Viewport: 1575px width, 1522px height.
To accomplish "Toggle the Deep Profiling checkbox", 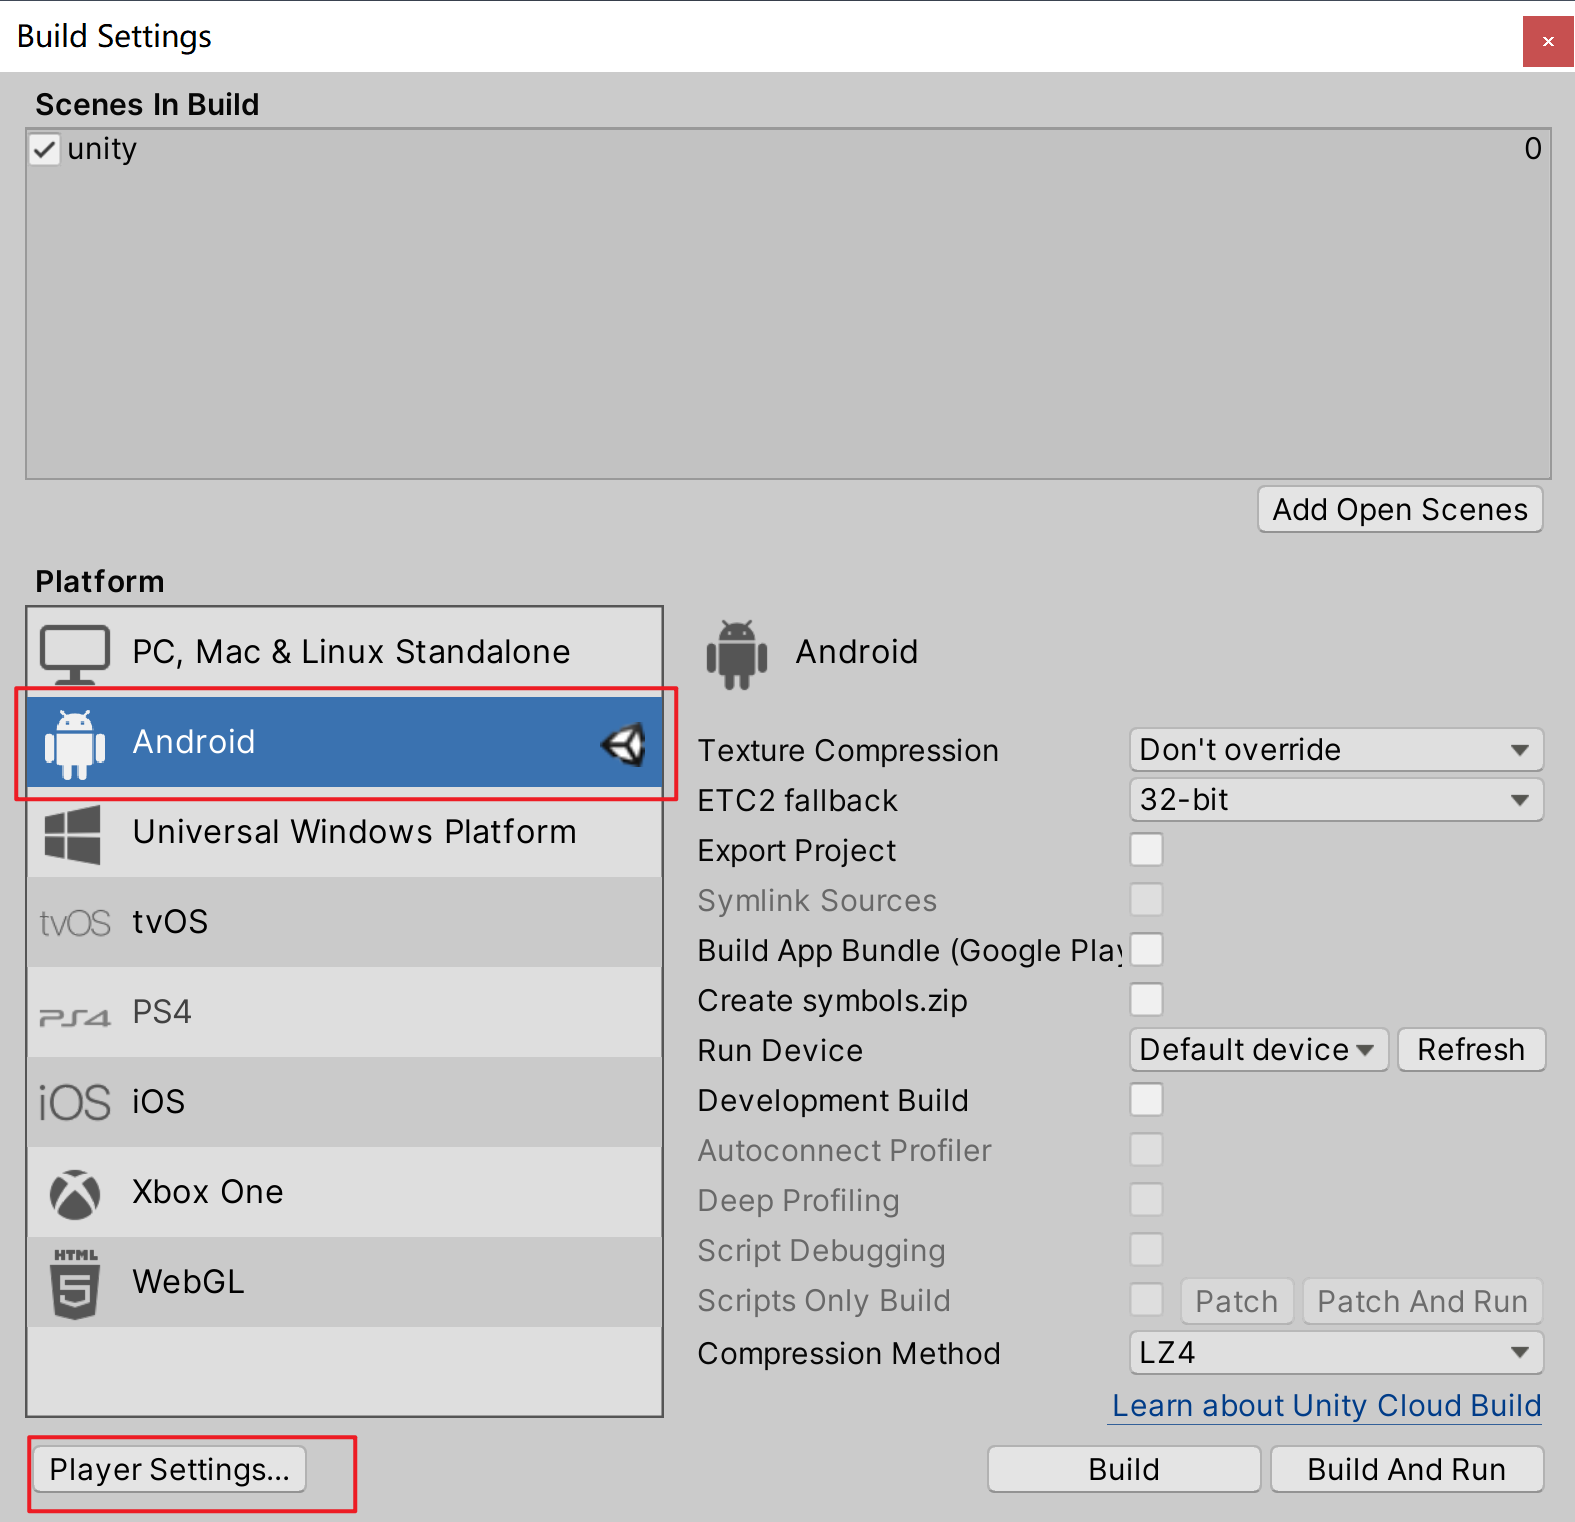I will tap(1146, 1200).
